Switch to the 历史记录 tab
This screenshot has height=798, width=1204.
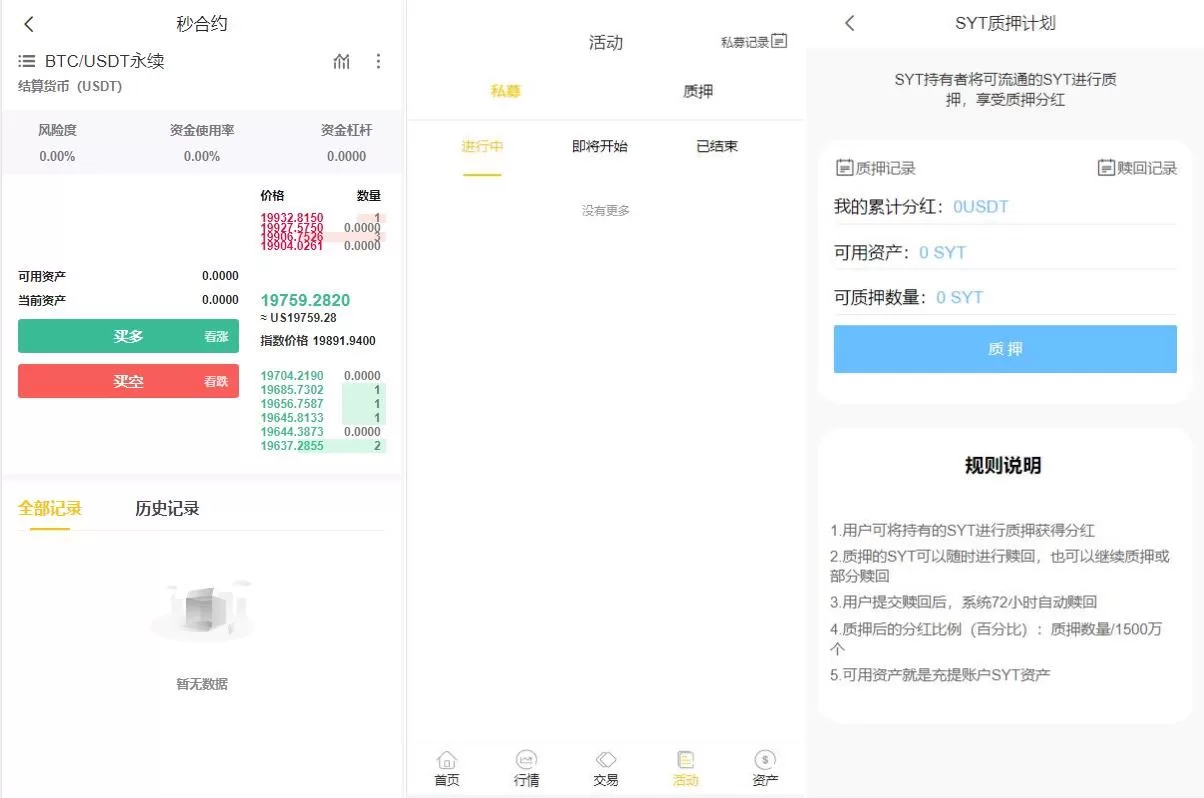167,508
